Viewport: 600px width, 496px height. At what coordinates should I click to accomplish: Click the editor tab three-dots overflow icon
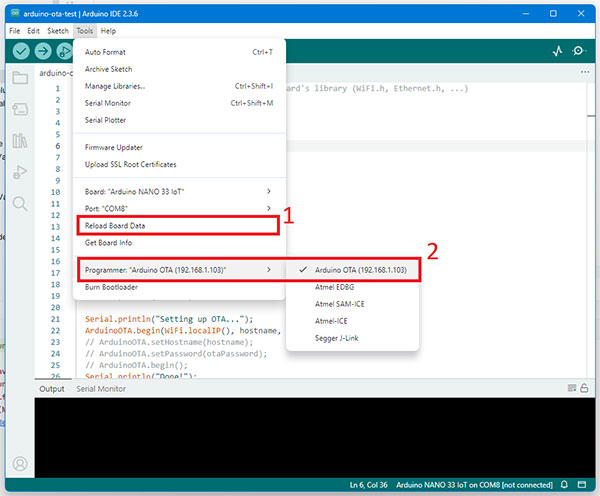585,72
